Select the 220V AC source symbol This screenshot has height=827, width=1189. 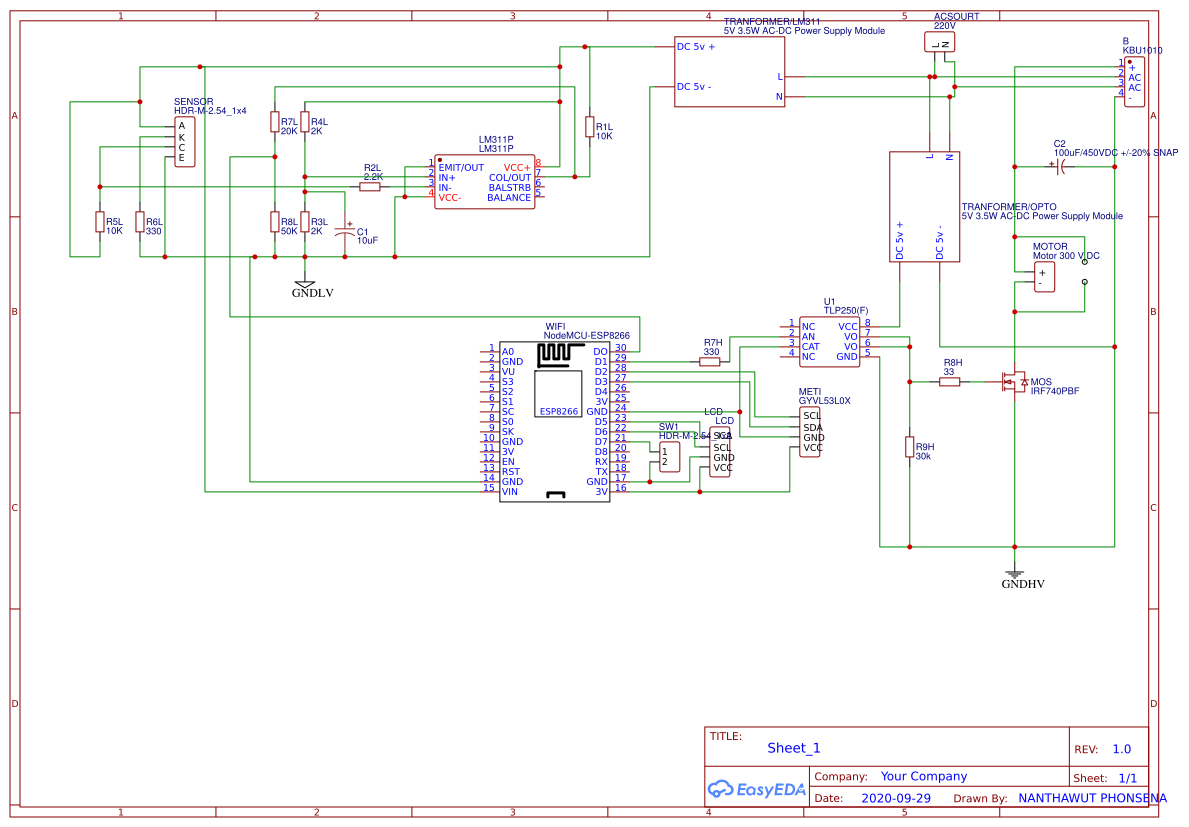[938, 40]
